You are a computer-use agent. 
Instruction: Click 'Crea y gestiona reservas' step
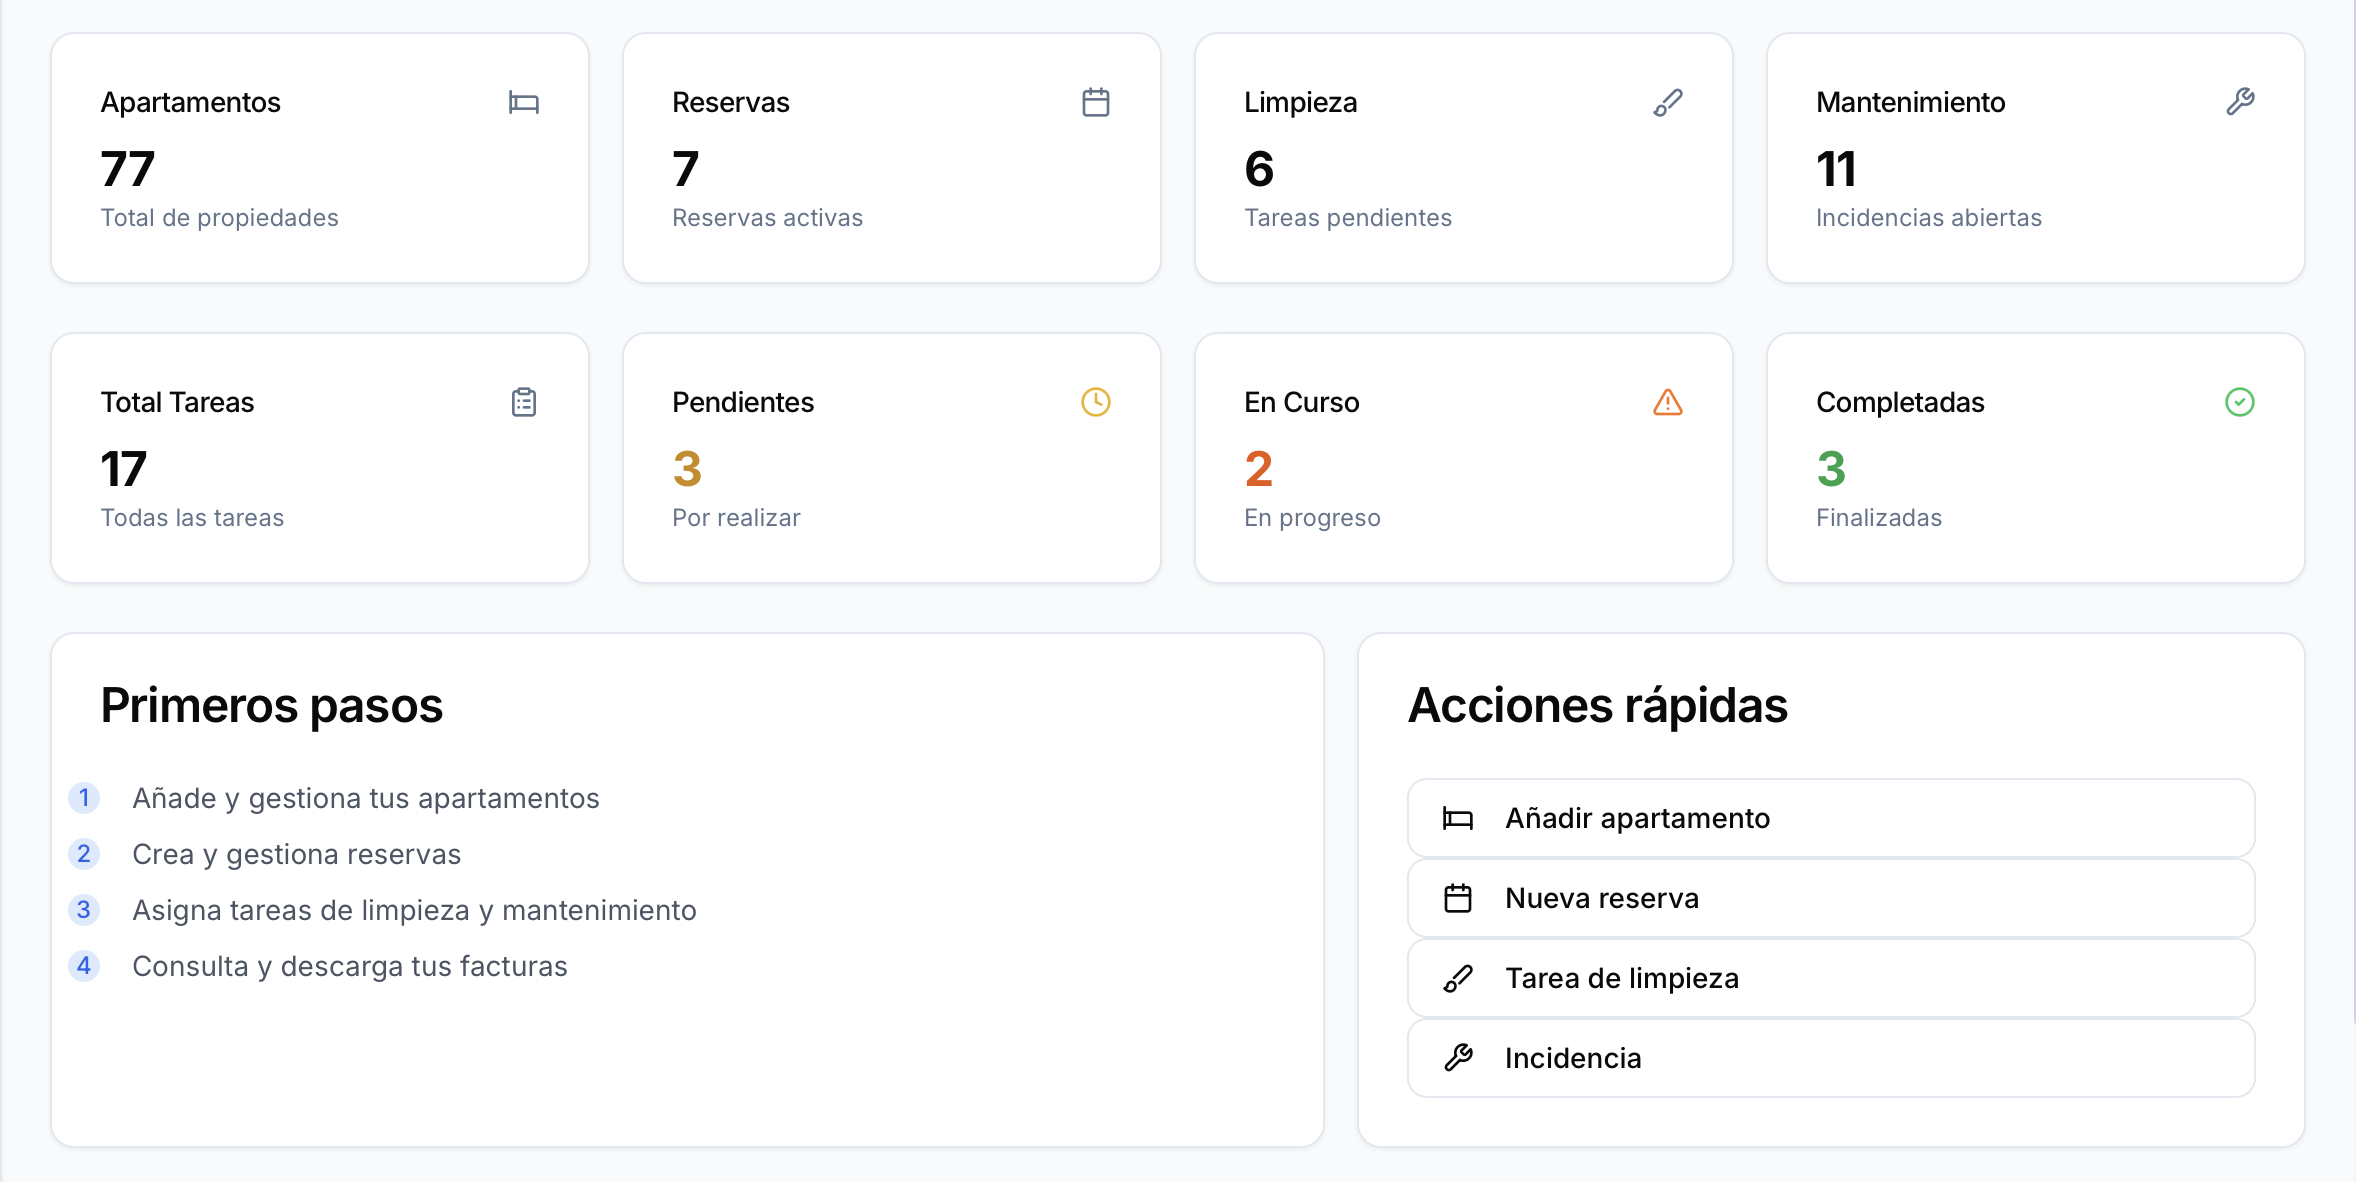(297, 854)
